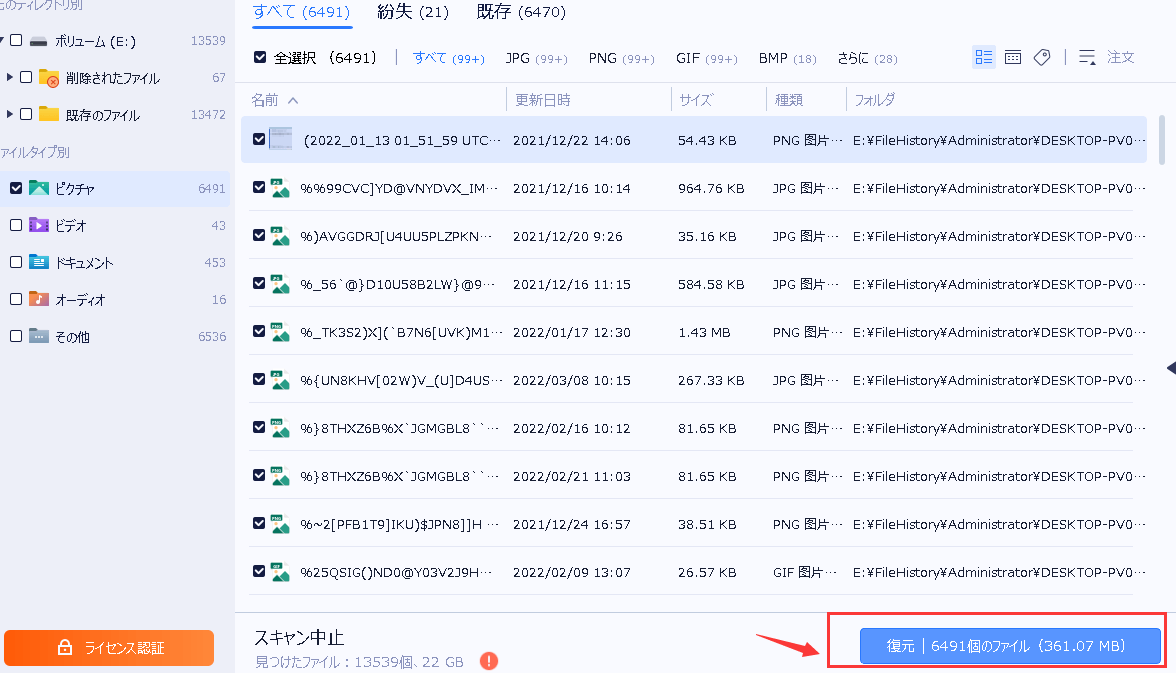Screen dimensions: 1176x673
Task: Expand the 既存のファイル tree node
Action: [12, 113]
